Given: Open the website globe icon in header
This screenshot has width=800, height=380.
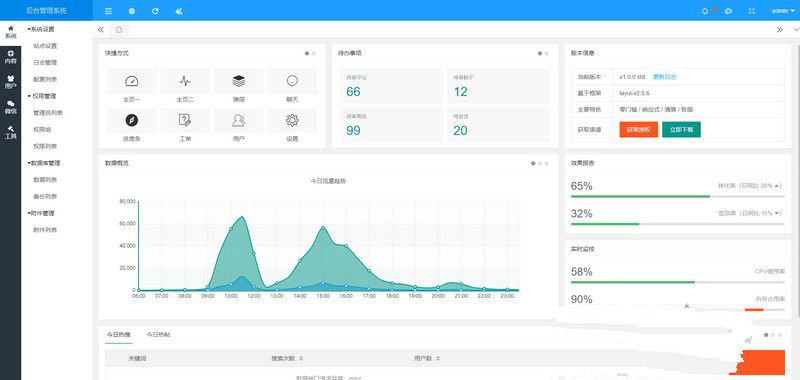Looking at the screenshot, I should click(x=132, y=11).
